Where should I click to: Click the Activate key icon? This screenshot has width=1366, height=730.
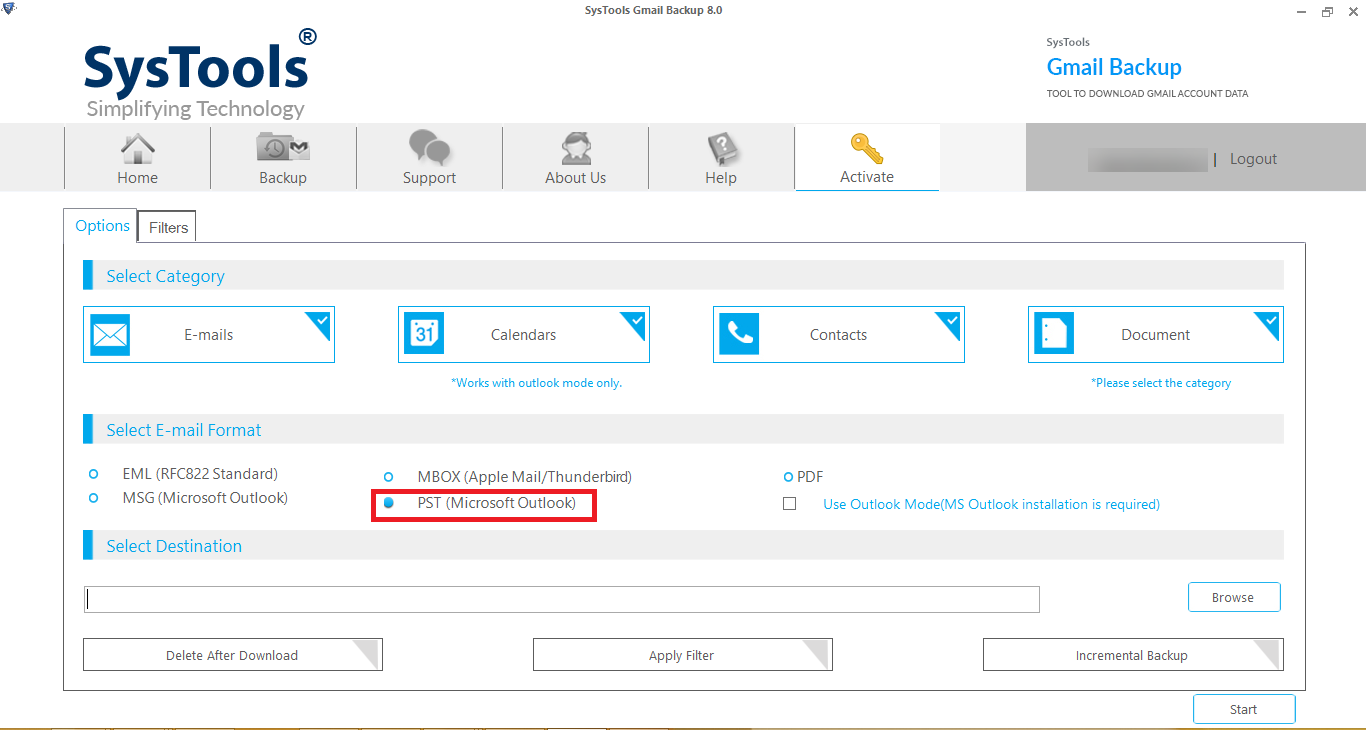point(866,148)
